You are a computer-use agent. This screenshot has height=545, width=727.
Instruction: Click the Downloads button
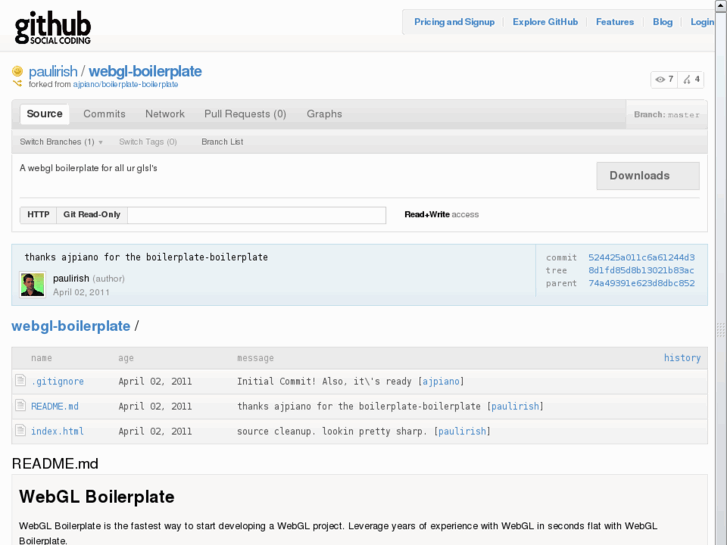pyautogui.click(x=648, y=176)
